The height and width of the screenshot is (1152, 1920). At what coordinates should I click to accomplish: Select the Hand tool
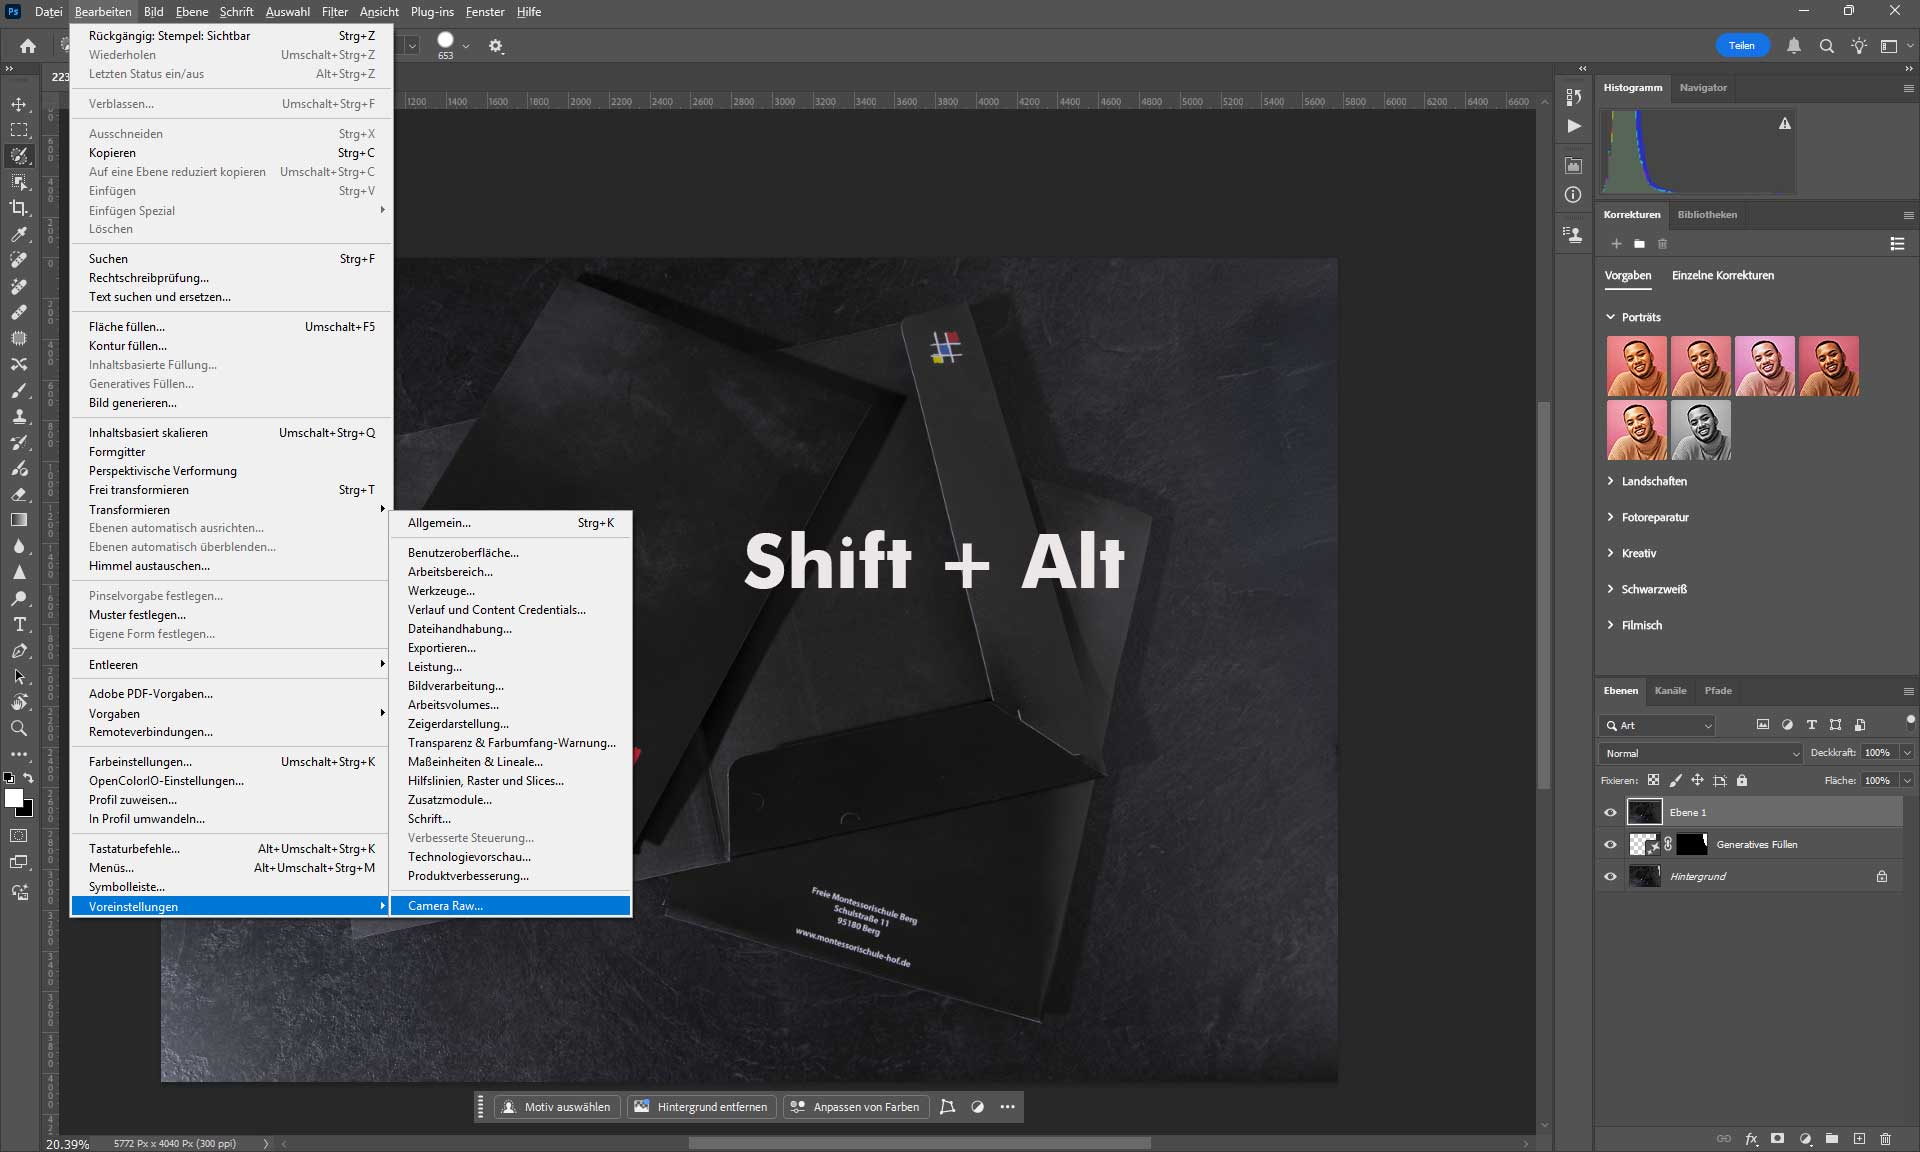[19, 703]
